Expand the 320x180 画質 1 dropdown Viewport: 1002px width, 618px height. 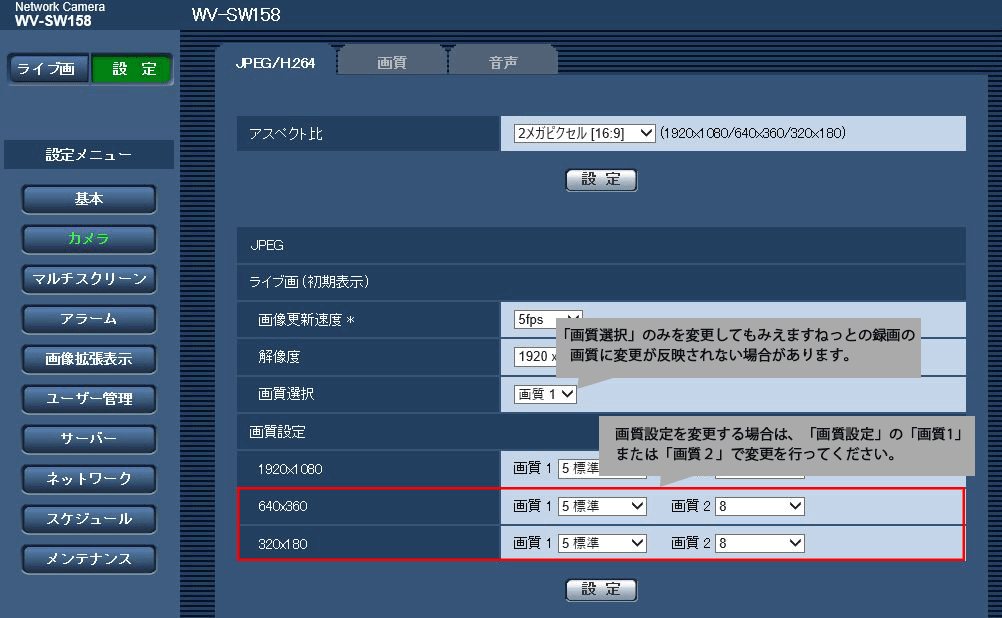[x=602, y=543]
